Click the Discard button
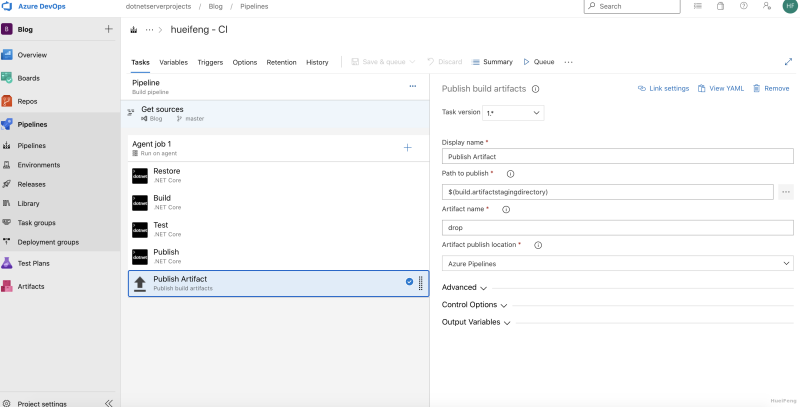Screen dimensions: 800x407 click(x=444, y=62)
